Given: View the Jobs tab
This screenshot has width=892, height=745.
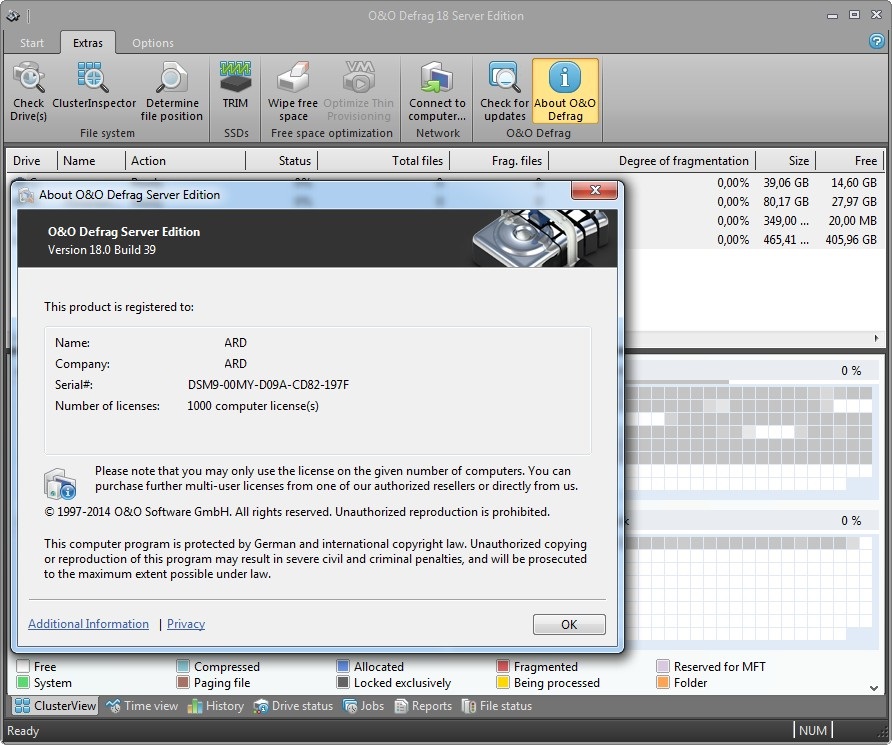Looking at the screenshot, I should coord(364,706).
